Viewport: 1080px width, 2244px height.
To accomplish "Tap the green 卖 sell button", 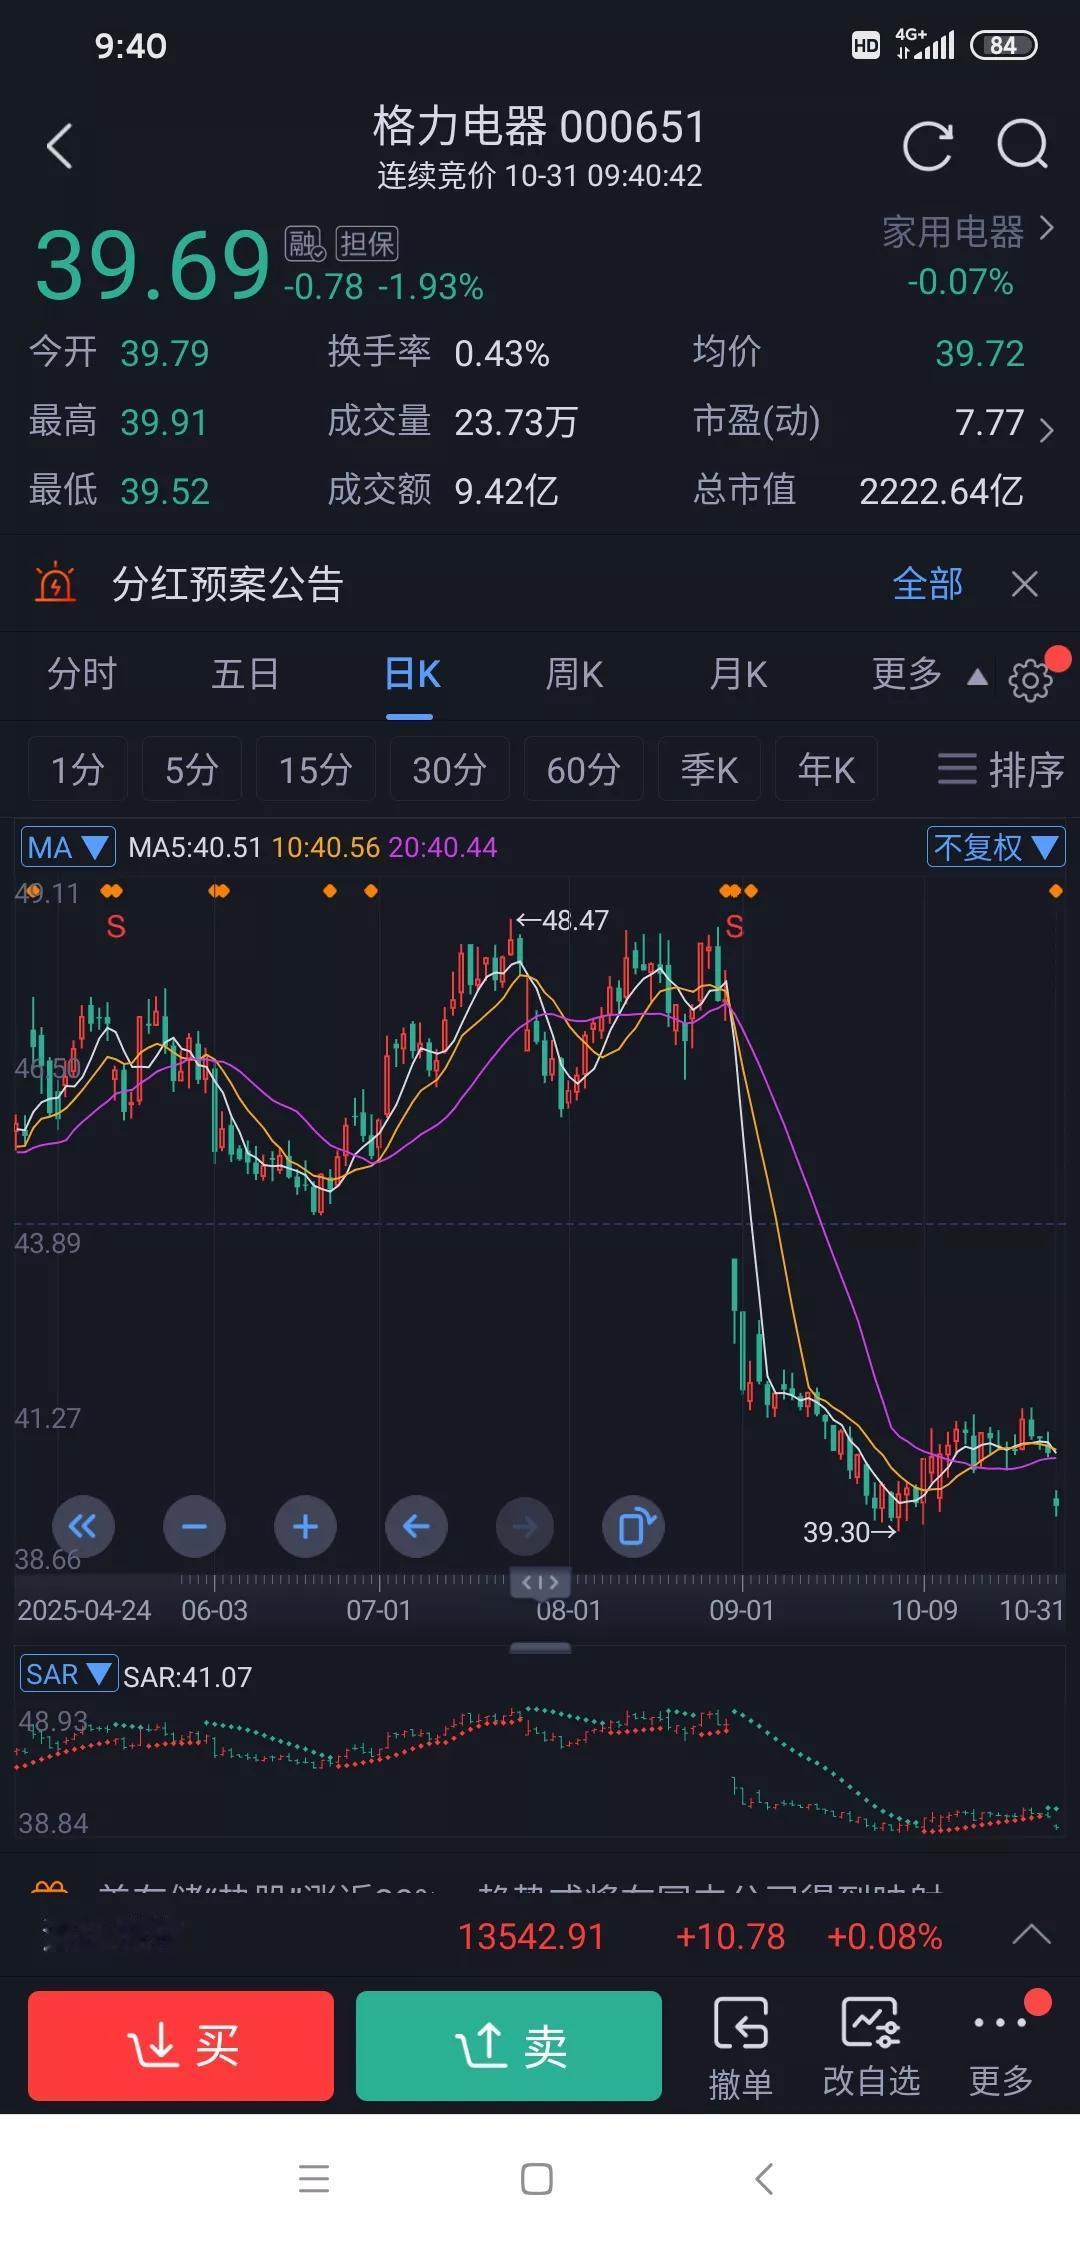I will coord(509,2045).
